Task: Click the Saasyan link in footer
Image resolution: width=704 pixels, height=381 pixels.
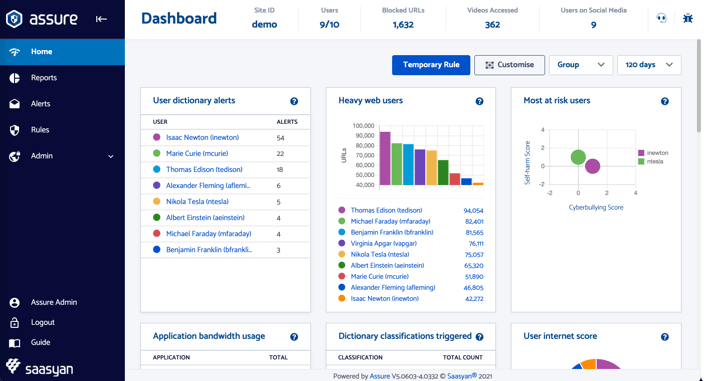Action: tap(462, 376)
